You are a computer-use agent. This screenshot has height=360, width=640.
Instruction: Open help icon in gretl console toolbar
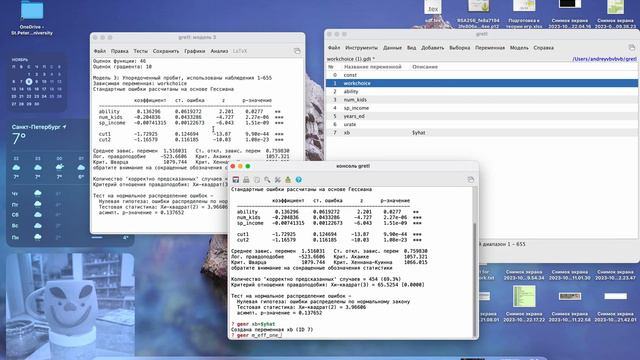(299, 180)
